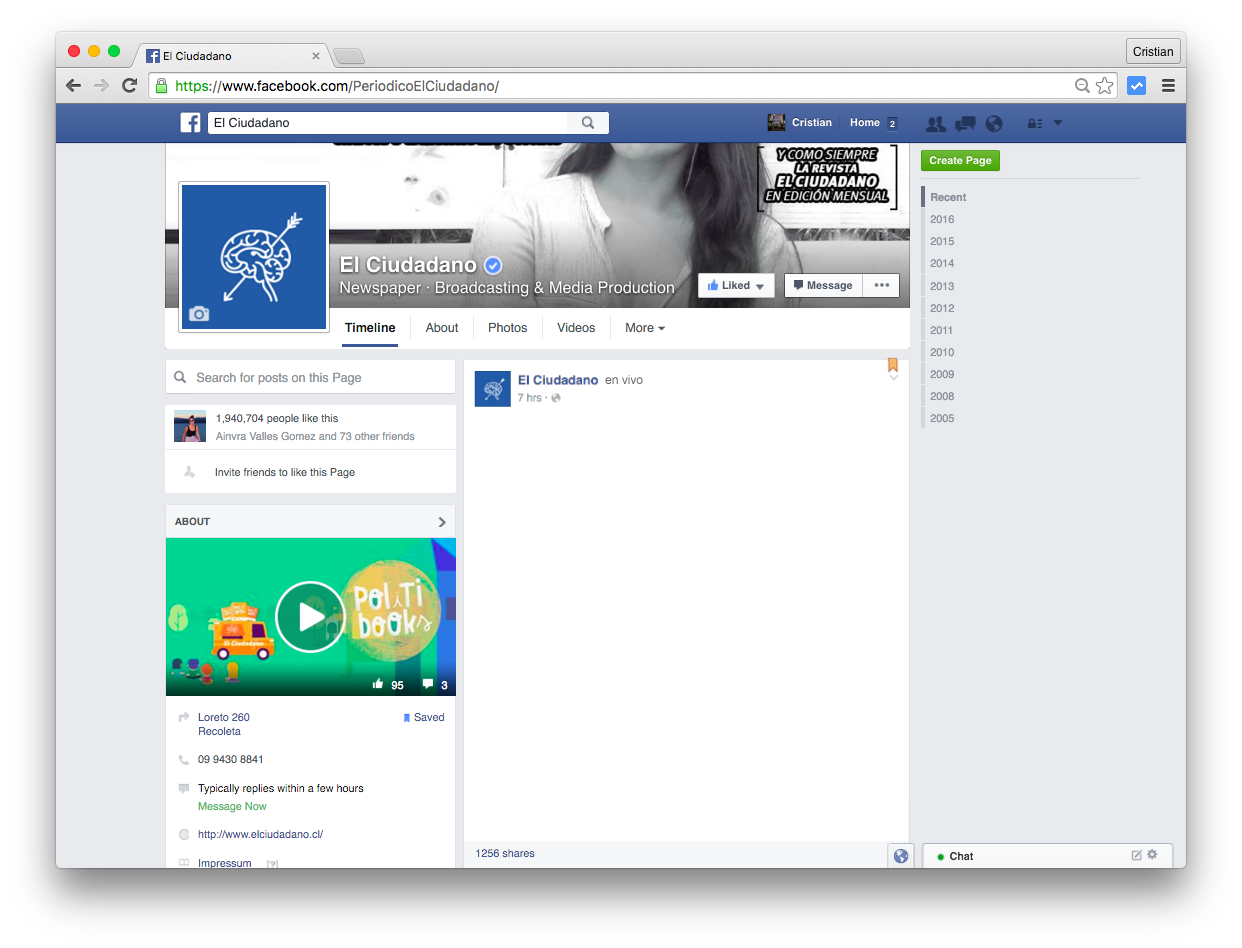
Task: Jump to 2016 in the timeline navigator
Action: 942,219
